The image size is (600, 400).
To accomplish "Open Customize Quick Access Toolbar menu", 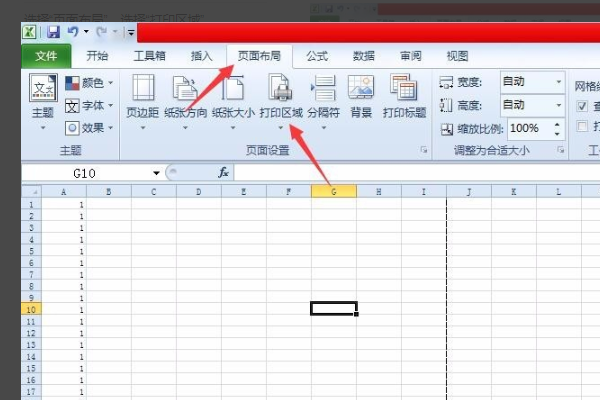I will coord(131,33).
